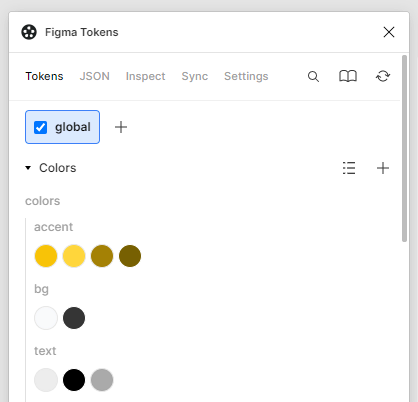418x402 pixels.
Task: Click the Figma Tokens plugin logo
Action: click(29, 32)
